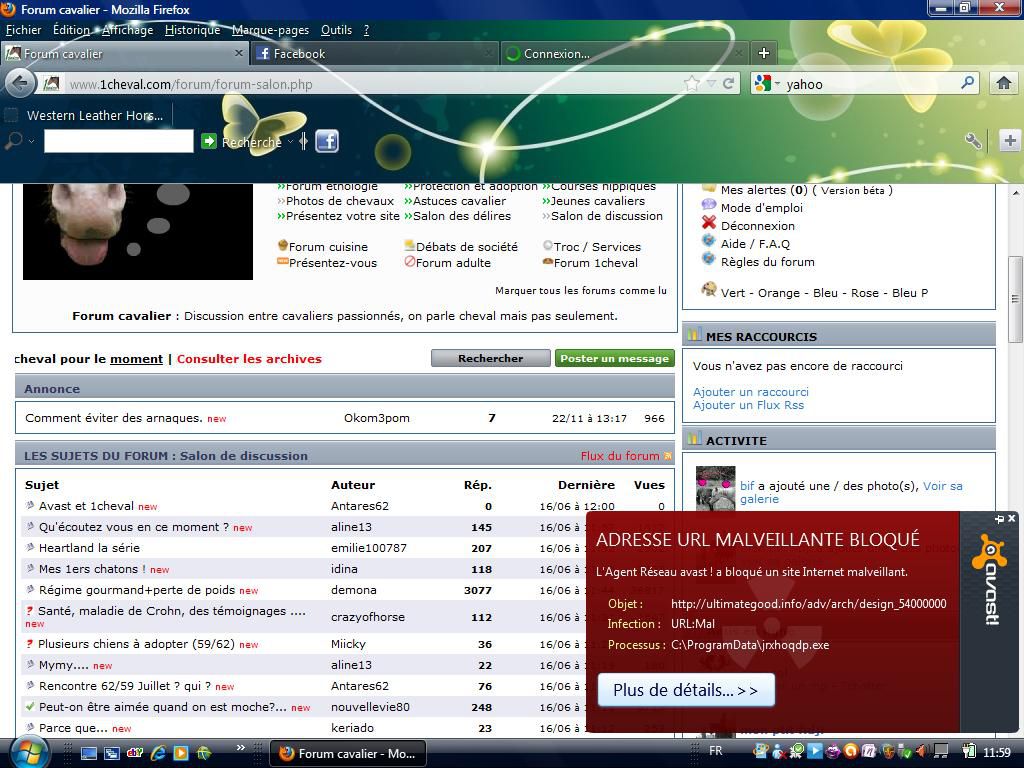Click the Déconnexion red cross icon

tap(709, 225)
